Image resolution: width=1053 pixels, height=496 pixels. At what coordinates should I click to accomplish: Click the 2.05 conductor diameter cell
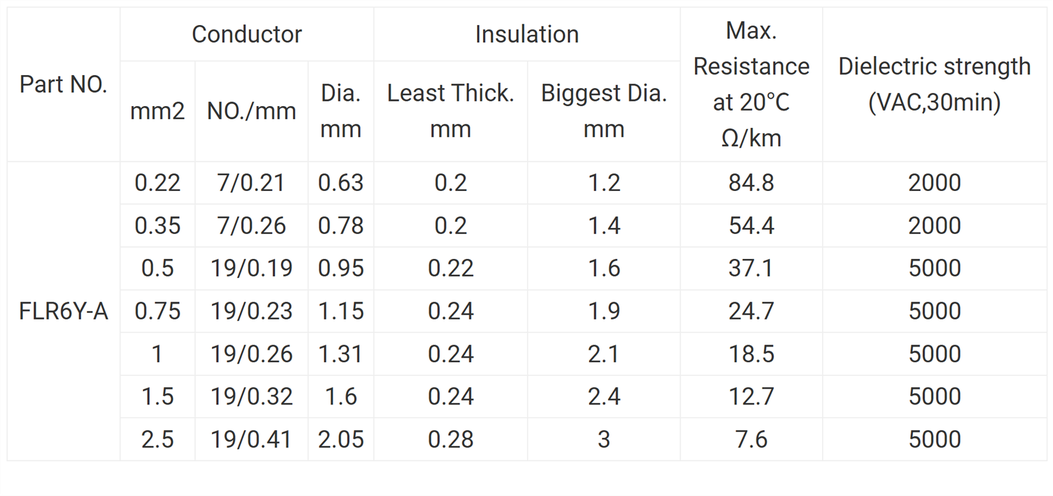click(341, 439)
